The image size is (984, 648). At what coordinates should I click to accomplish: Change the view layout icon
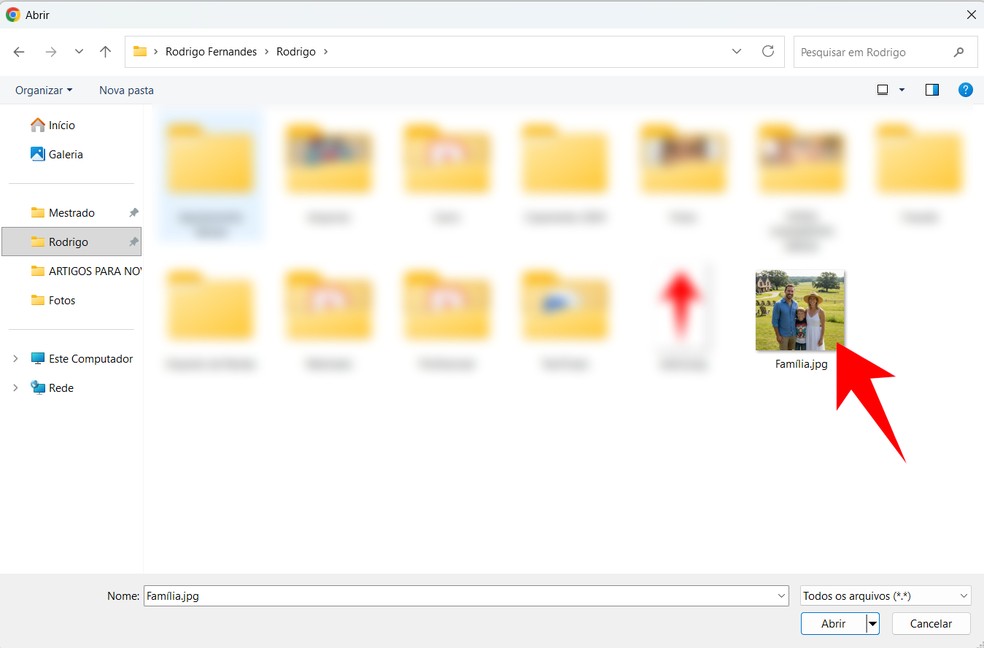tap(882, 90)
